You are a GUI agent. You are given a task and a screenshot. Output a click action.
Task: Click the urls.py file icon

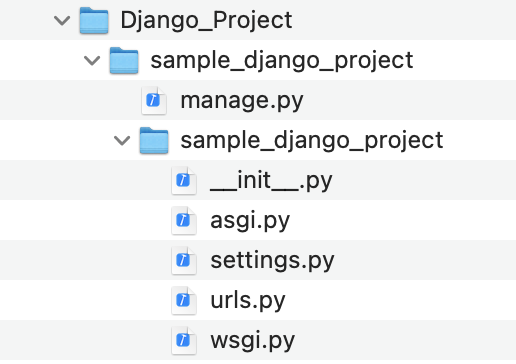tap(184, 300)
